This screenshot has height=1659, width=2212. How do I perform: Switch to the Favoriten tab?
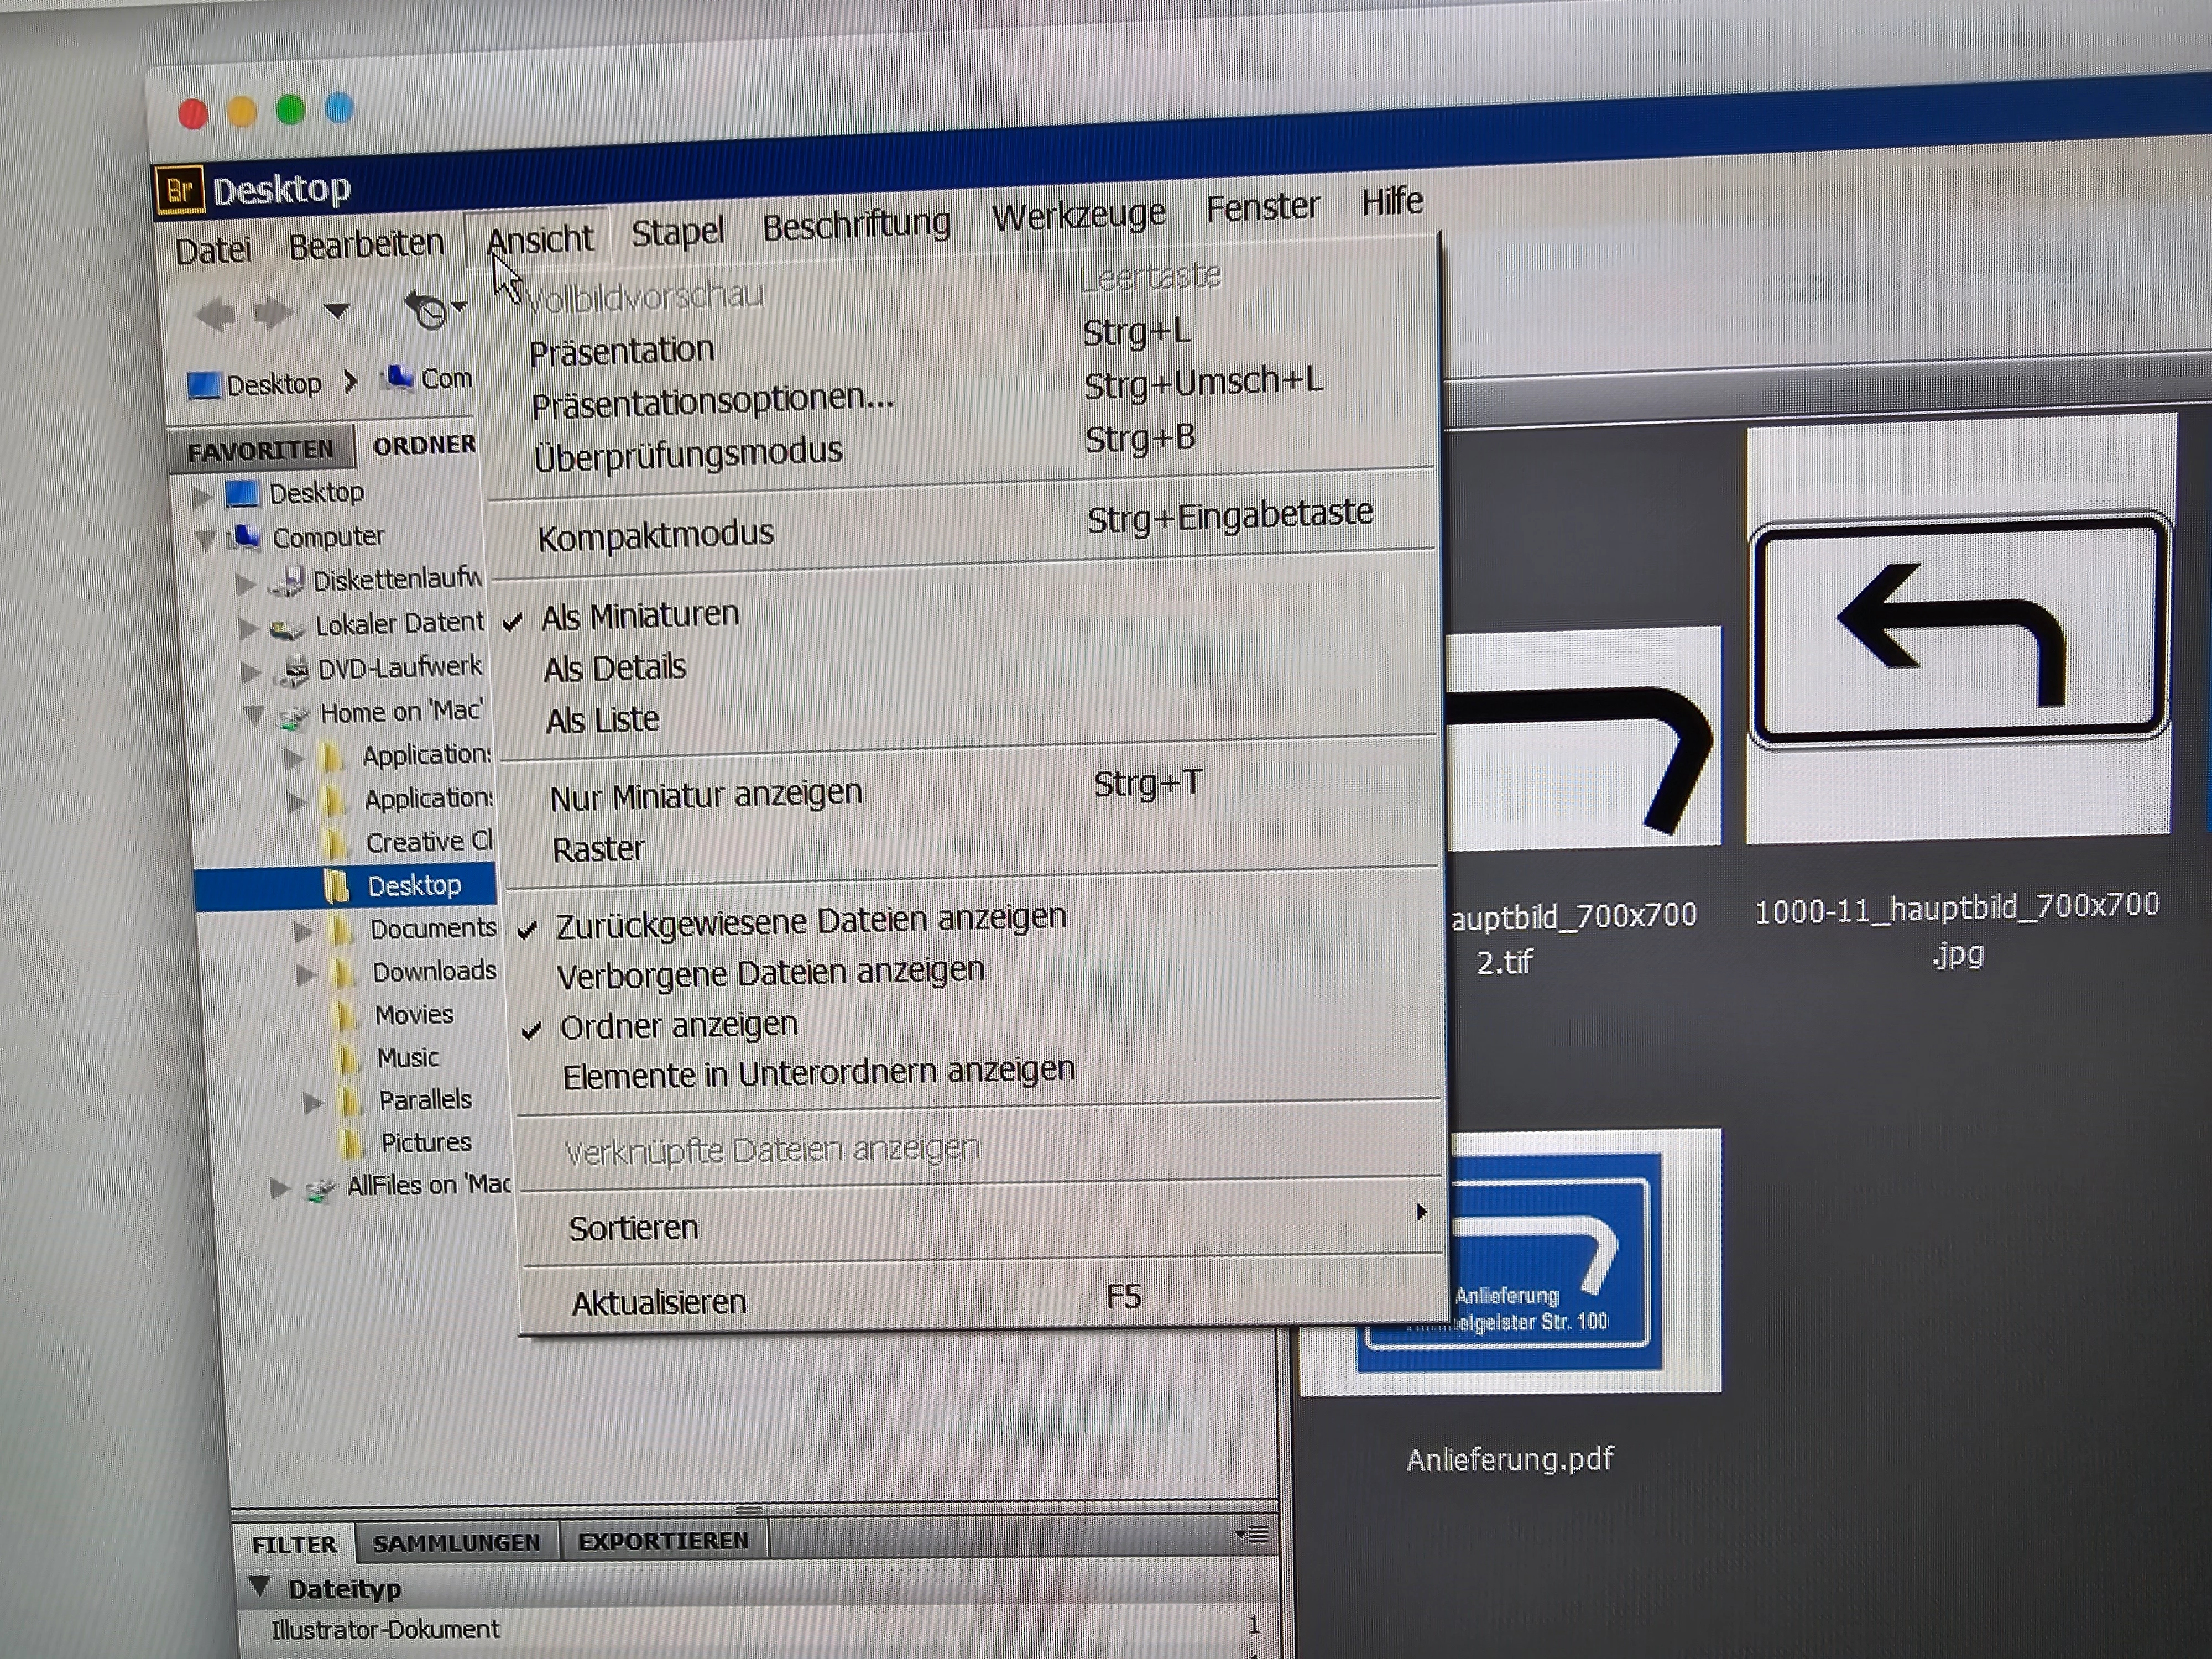(x=260, y=451)
